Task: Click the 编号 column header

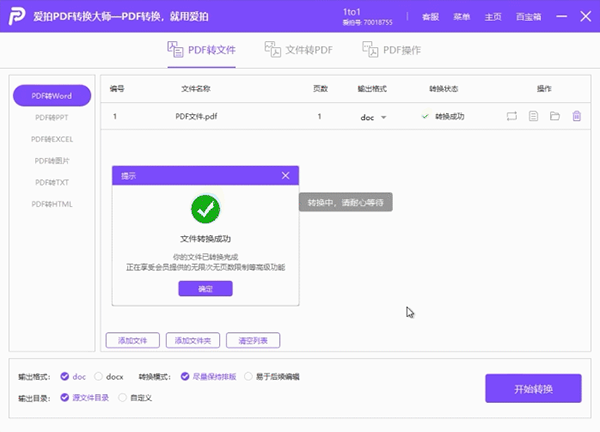Action: pyautogui.click(x=117, y=89)
